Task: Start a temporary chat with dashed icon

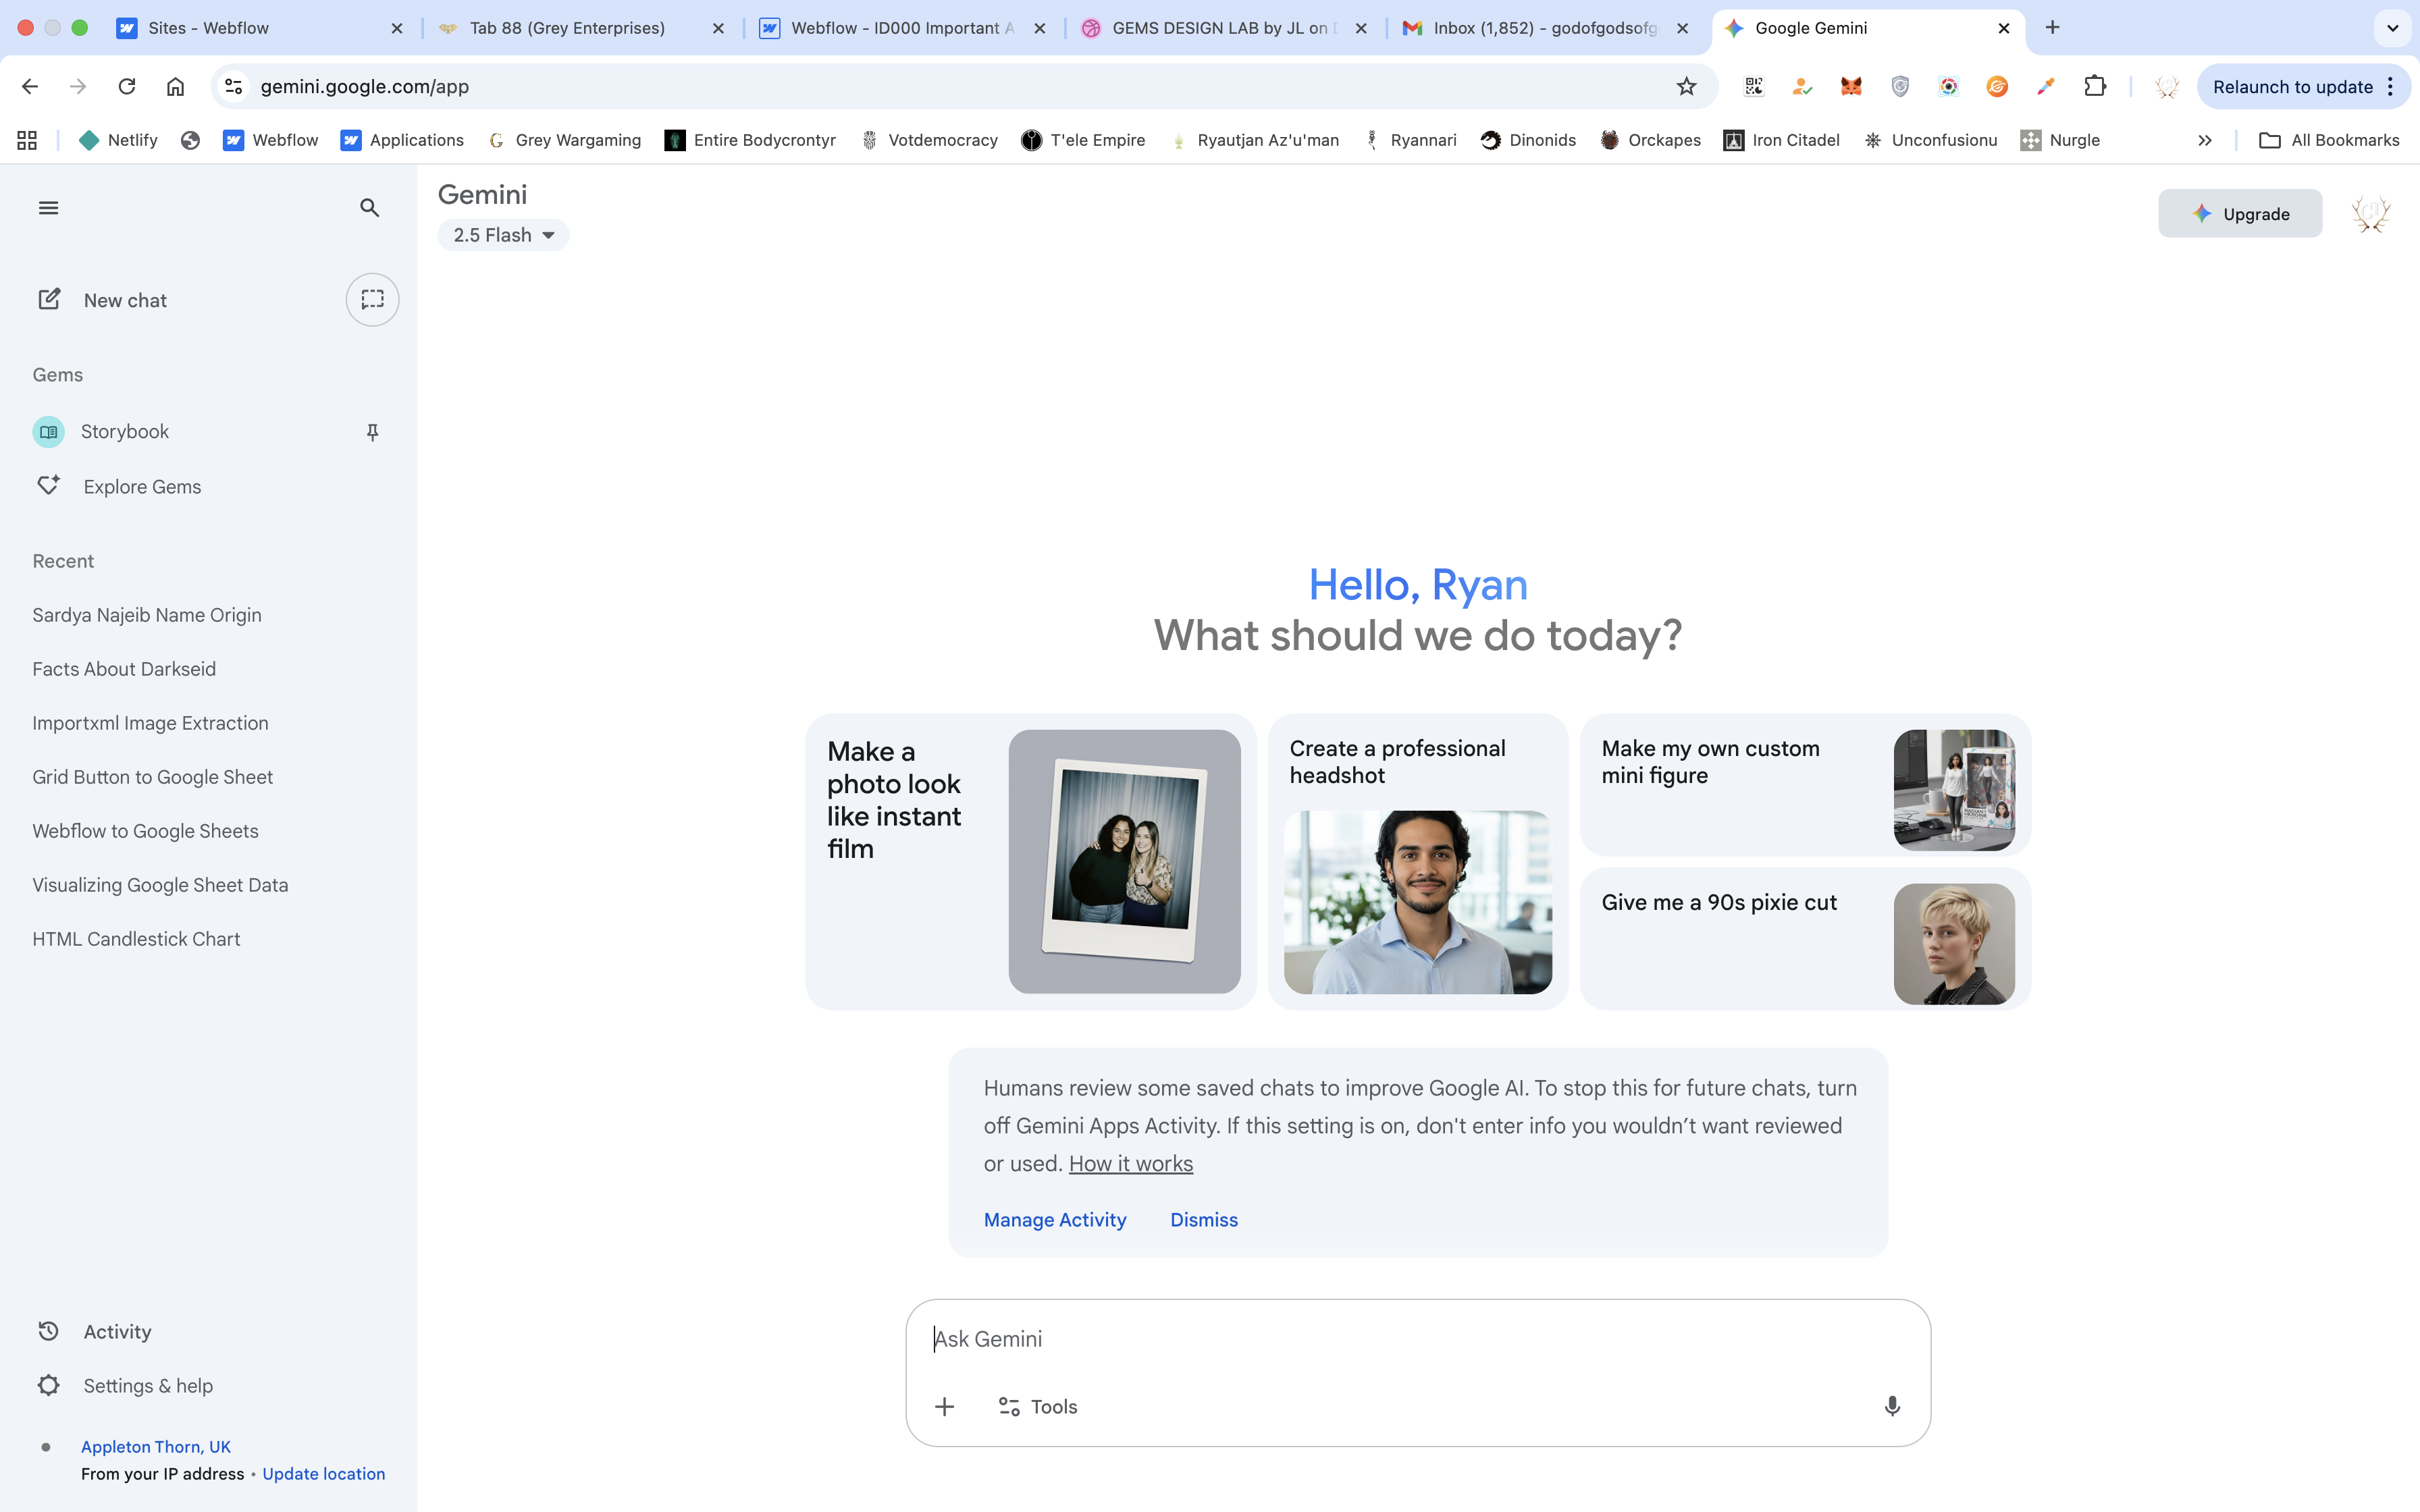Action: point(372,299)
